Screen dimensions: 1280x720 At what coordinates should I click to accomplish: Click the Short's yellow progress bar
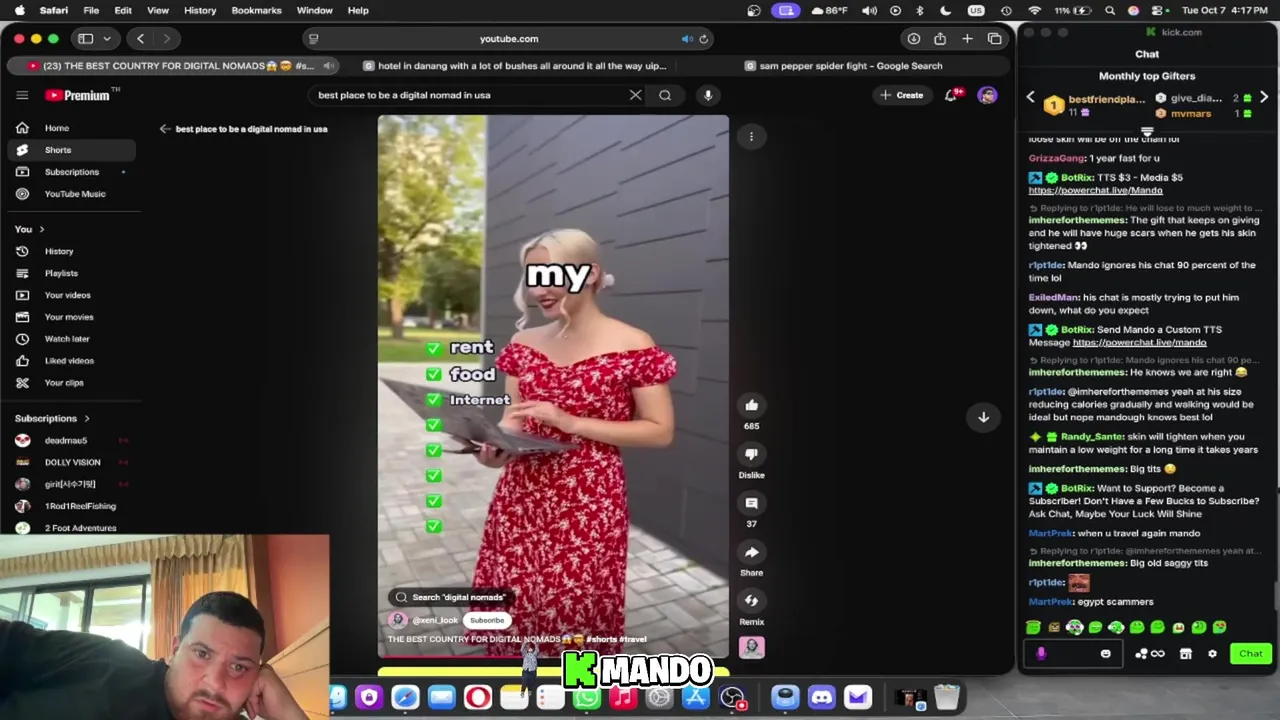pyautogui.click(x=553, y=671)
